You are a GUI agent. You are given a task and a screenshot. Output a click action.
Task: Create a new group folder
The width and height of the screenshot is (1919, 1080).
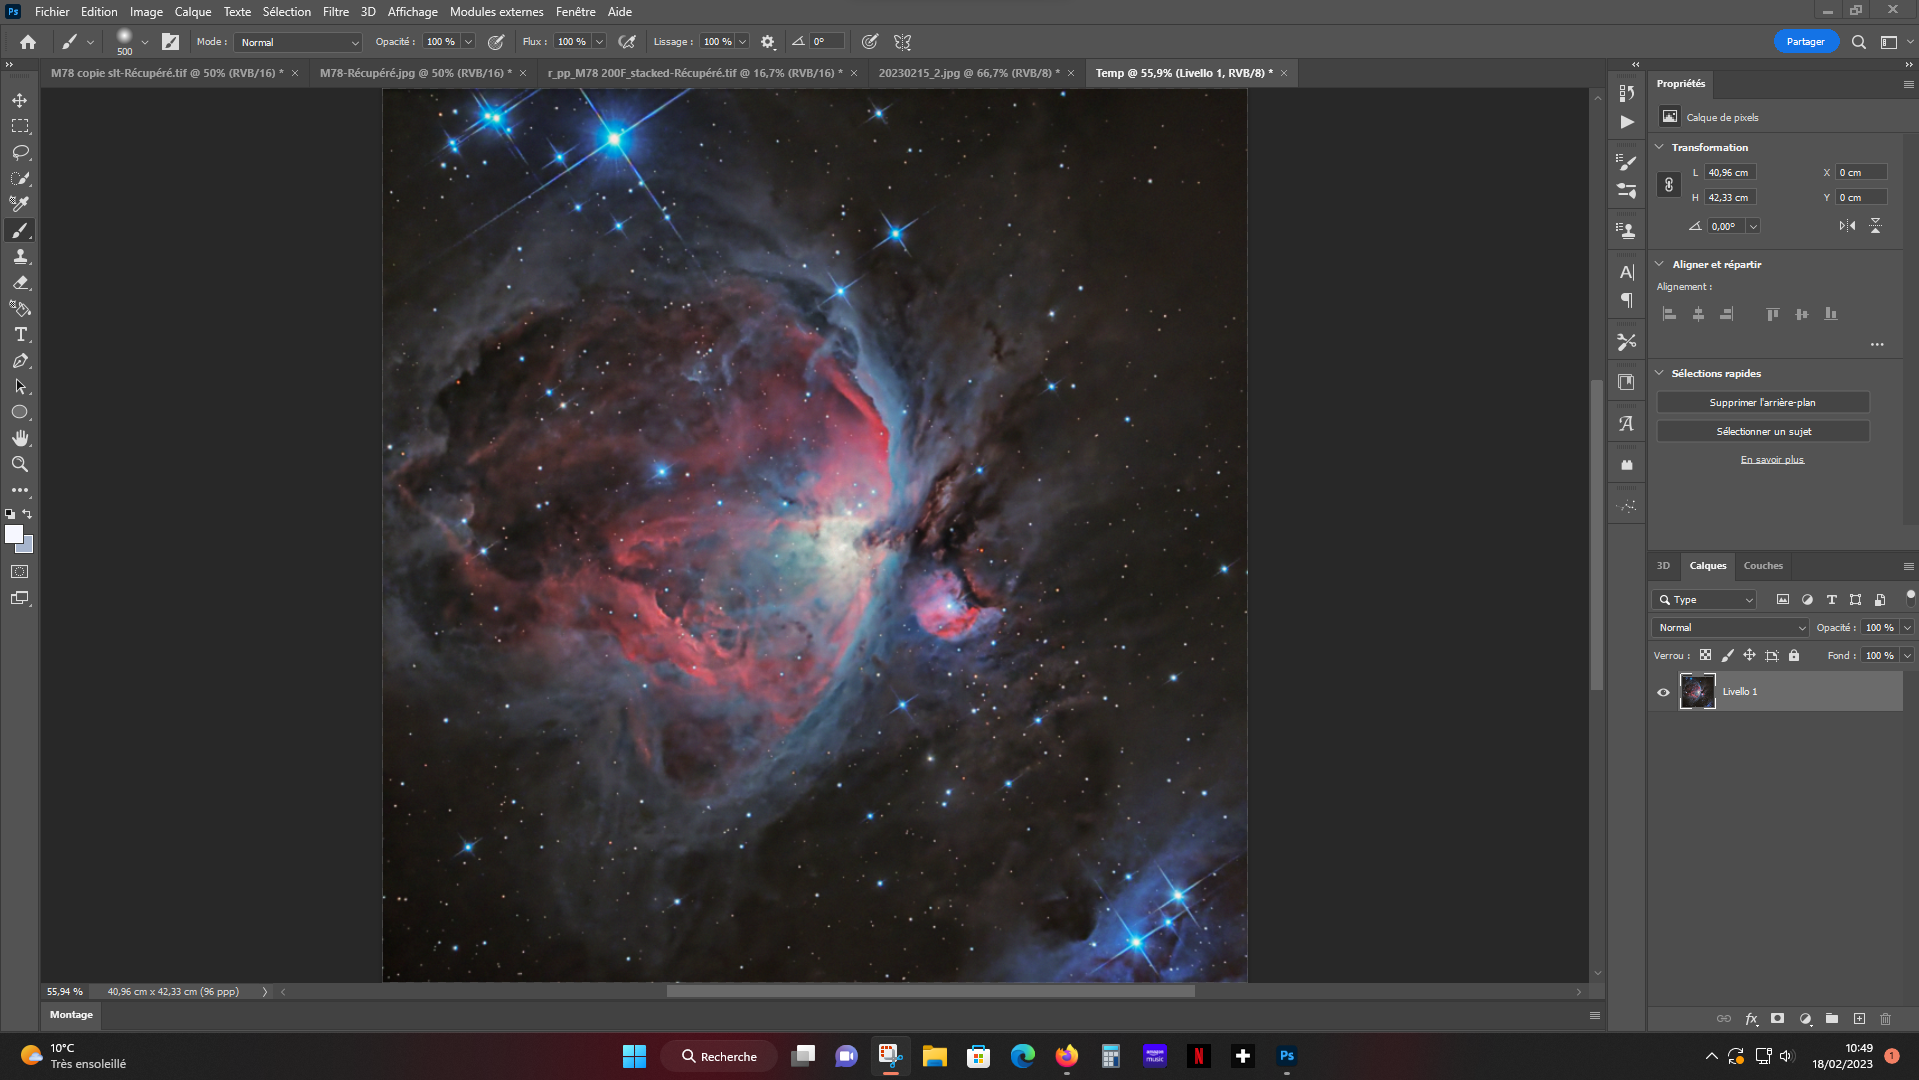coord(1831,1019)
